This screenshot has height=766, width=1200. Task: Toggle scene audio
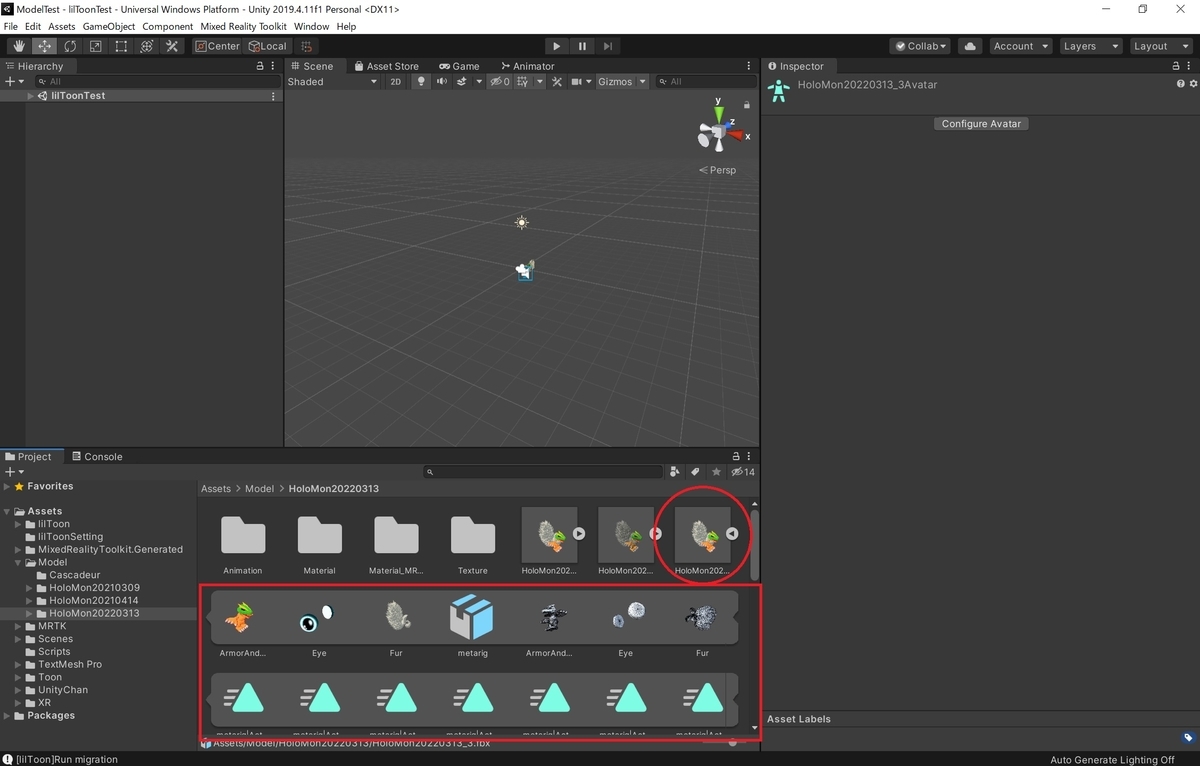[442, 82]
